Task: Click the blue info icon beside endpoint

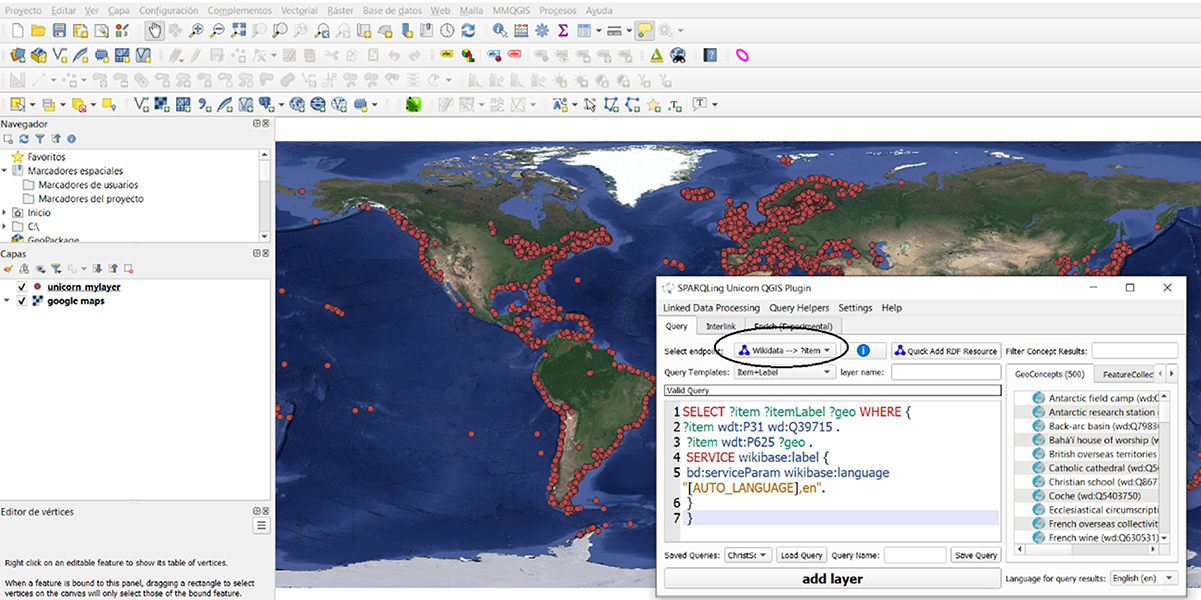Action: tap(863, 351)
